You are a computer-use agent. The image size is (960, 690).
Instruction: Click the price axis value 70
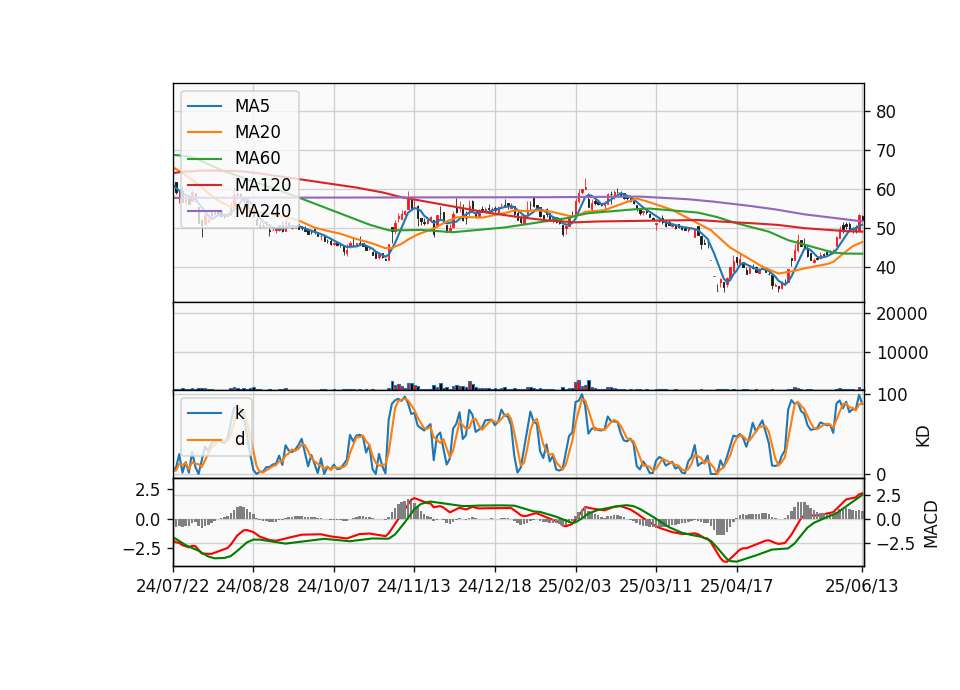coord(885,151)
